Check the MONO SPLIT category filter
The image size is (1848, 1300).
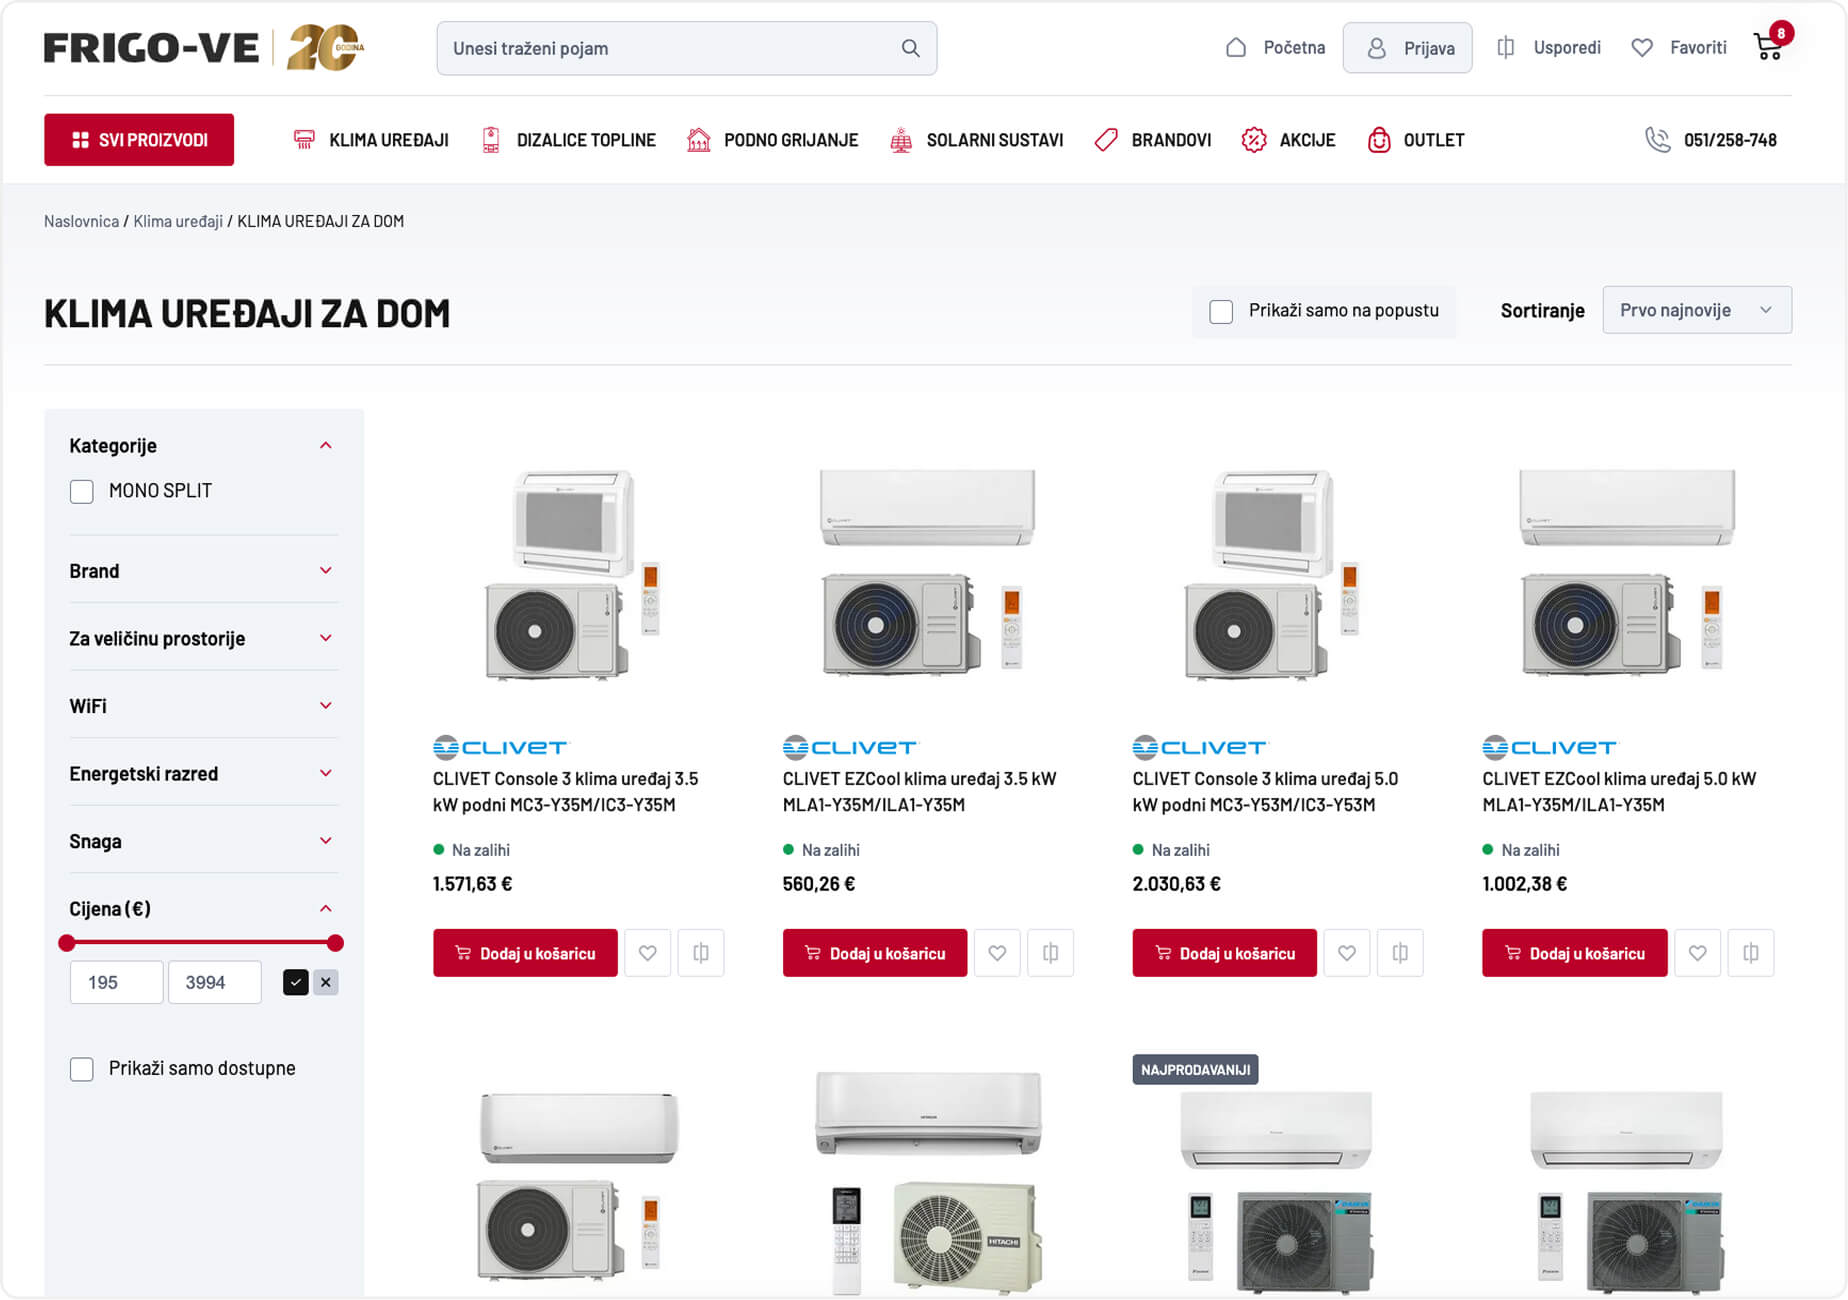tap(82, 491)
